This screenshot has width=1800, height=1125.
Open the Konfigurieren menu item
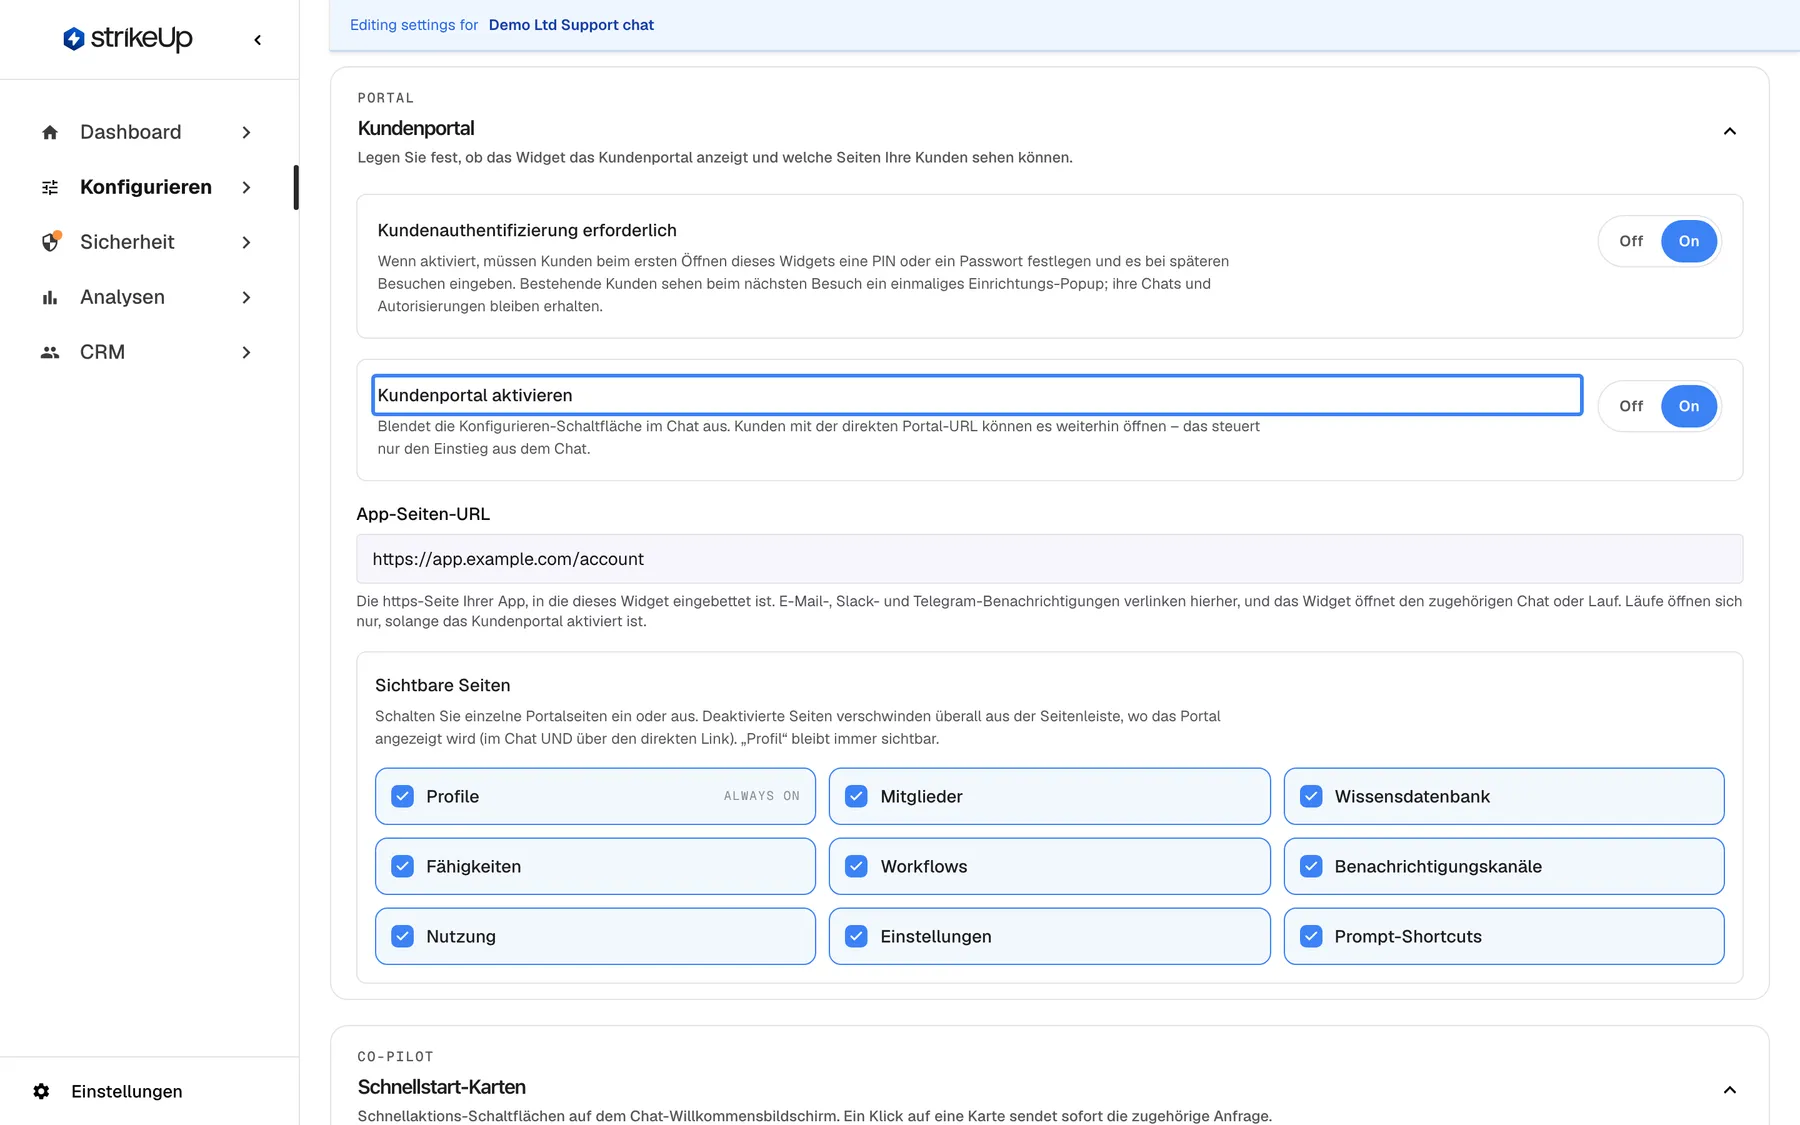tap(148, 187)
